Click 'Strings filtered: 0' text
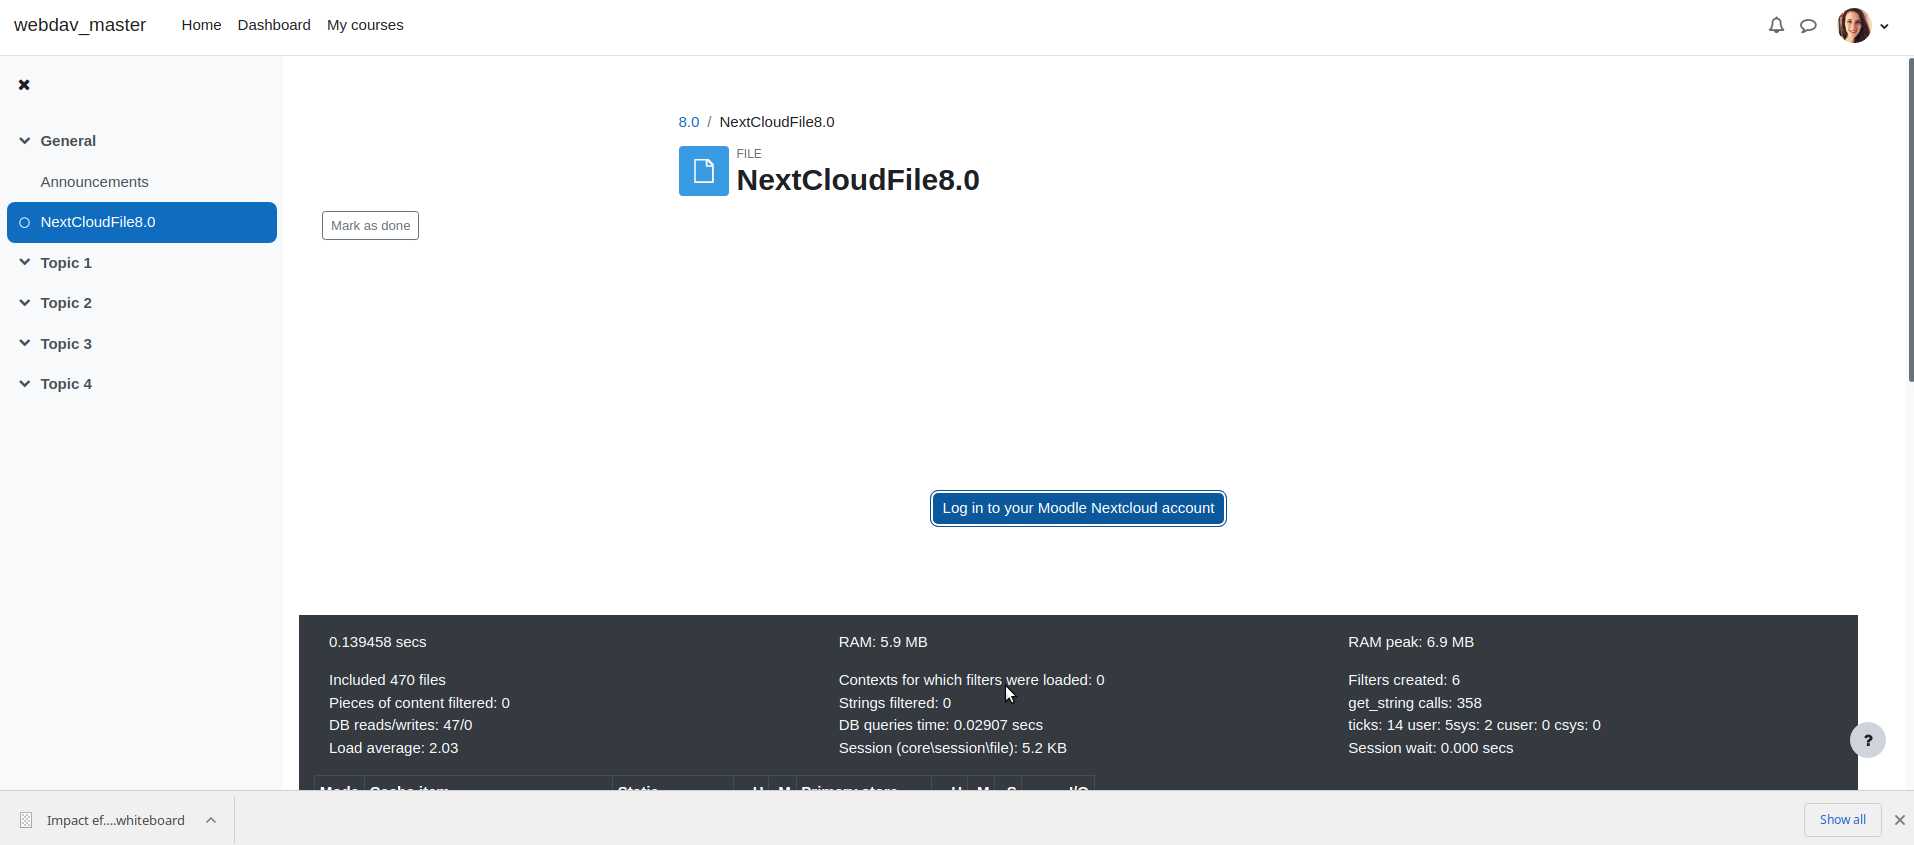Viewport: 1914px width, 845px height. (x=895, y=703)
